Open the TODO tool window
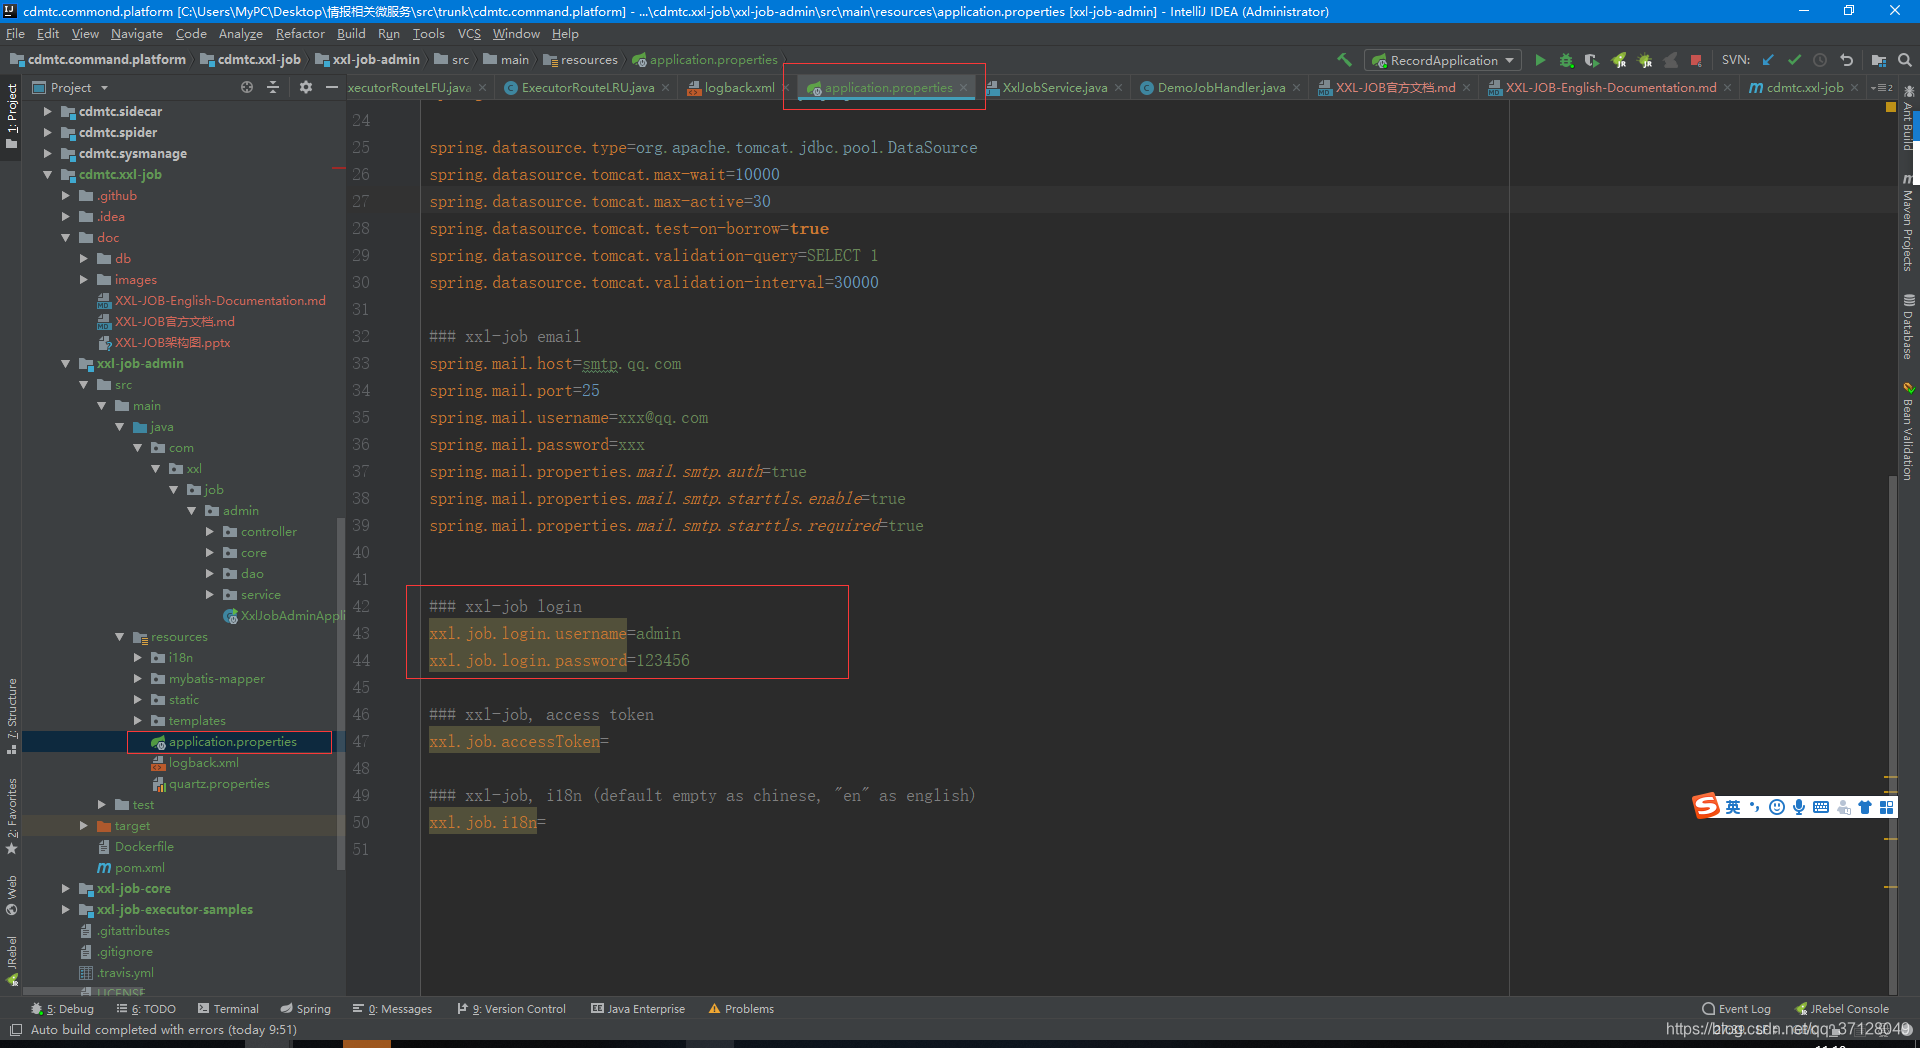 click(146, 1009)
